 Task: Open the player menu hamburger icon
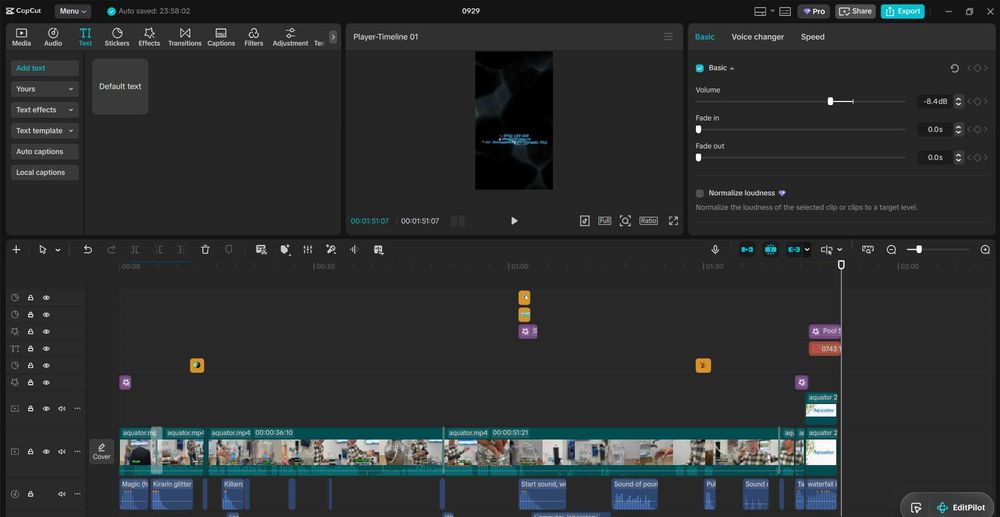click(668, 37)
